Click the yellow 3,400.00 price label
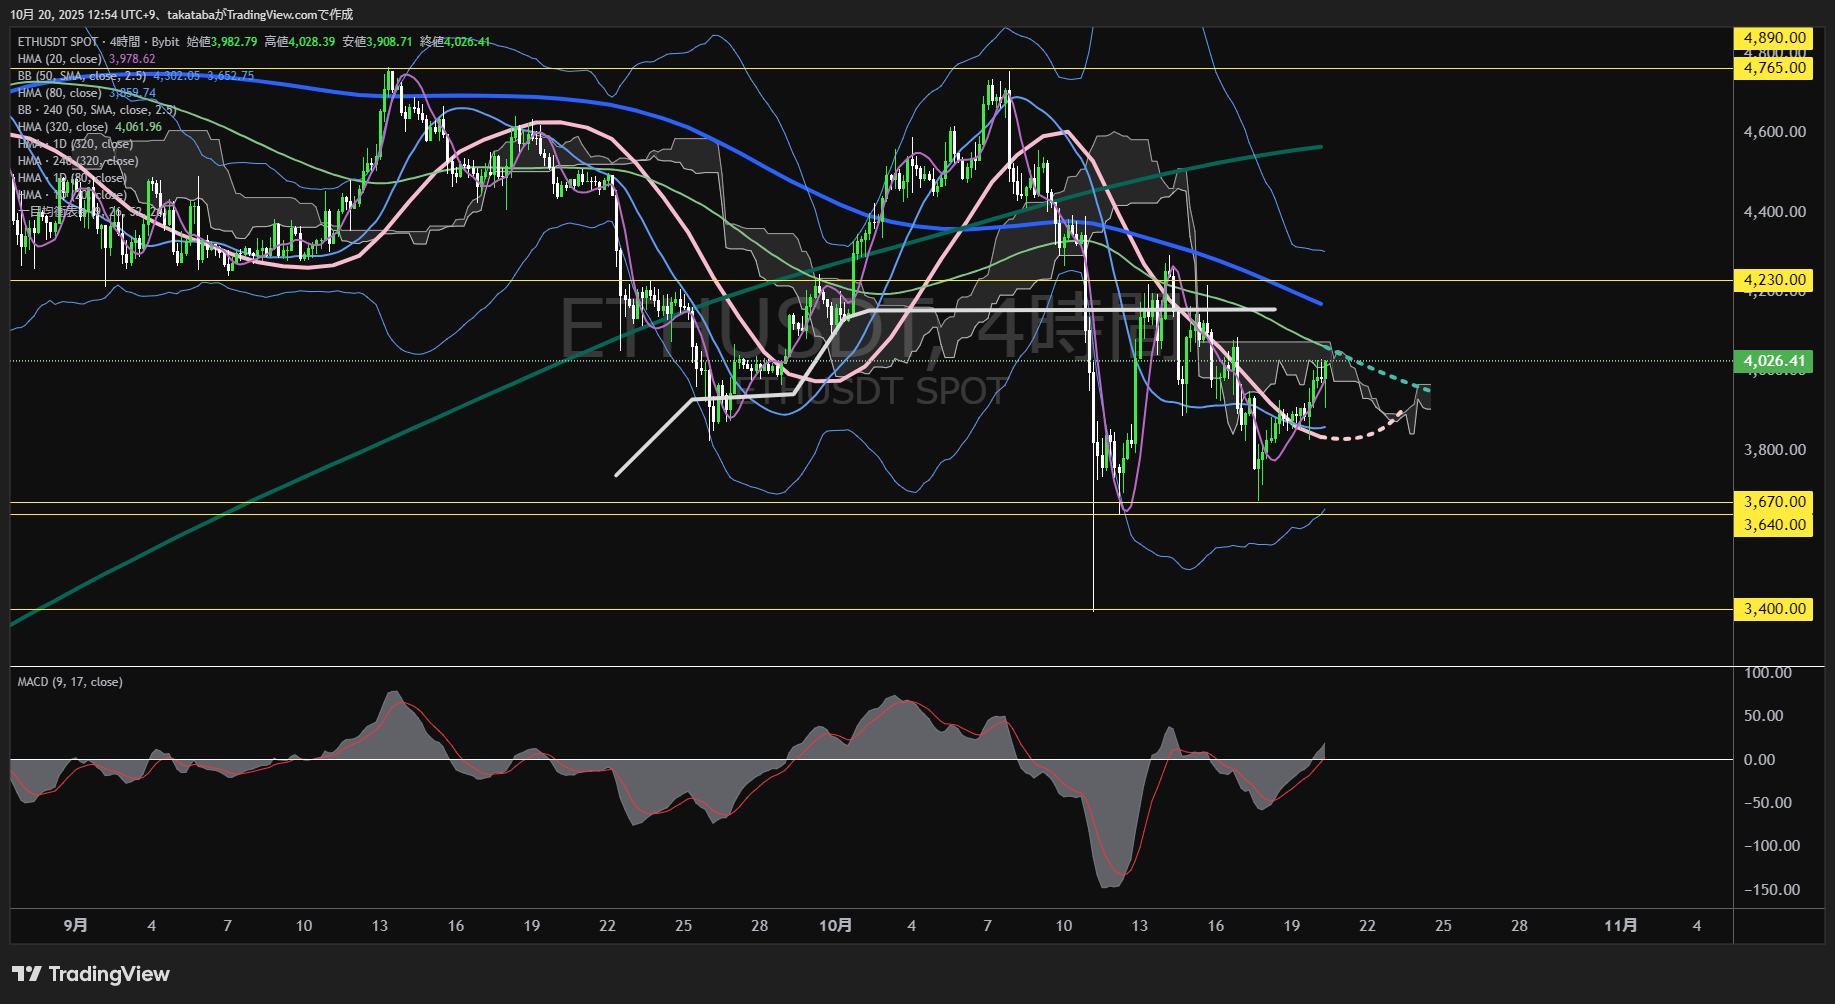This screenshot has width=1835, height=1004. tap(1773, 609)
